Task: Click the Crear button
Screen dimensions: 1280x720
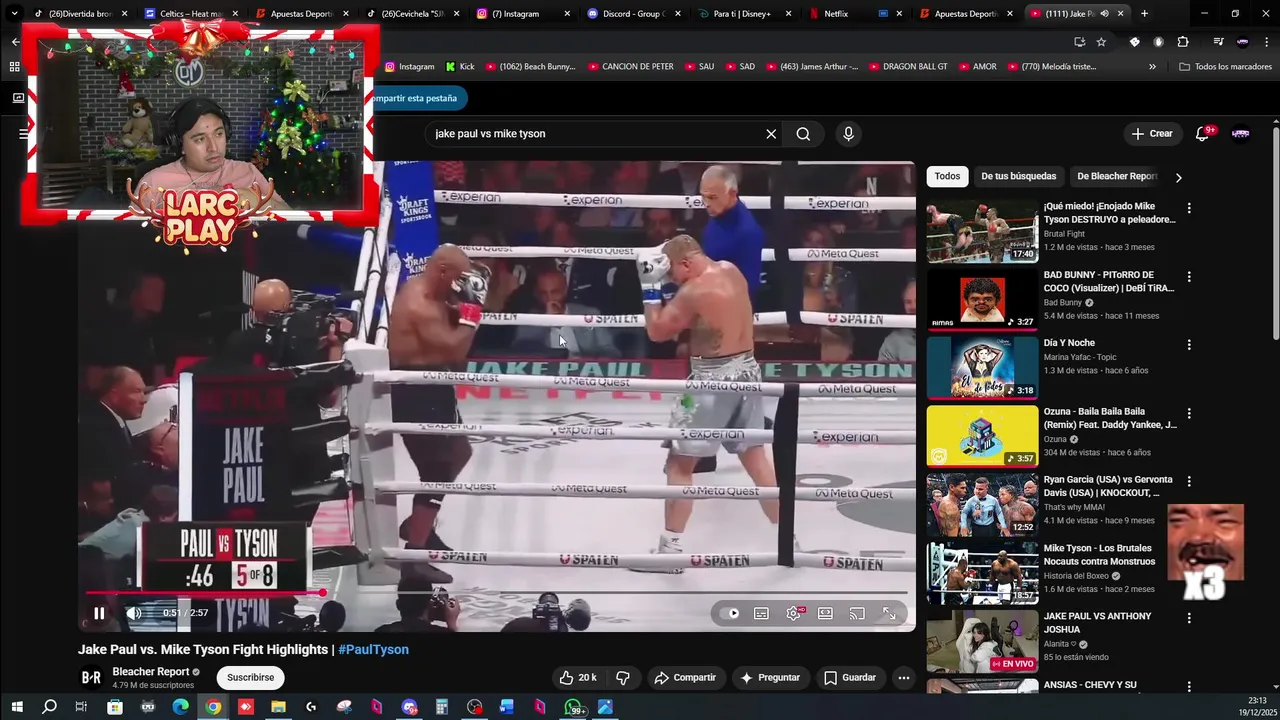Action: (1151, 134)
